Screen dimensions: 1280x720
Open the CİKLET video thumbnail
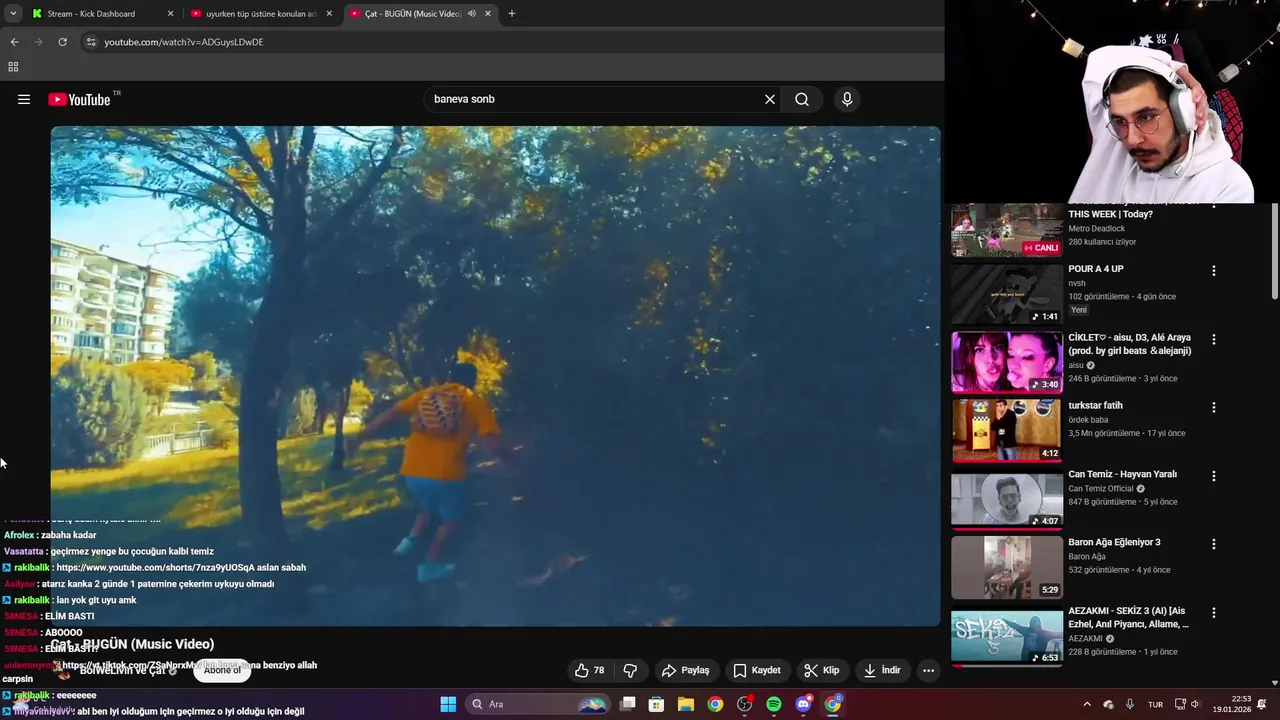coord(1007,362)
